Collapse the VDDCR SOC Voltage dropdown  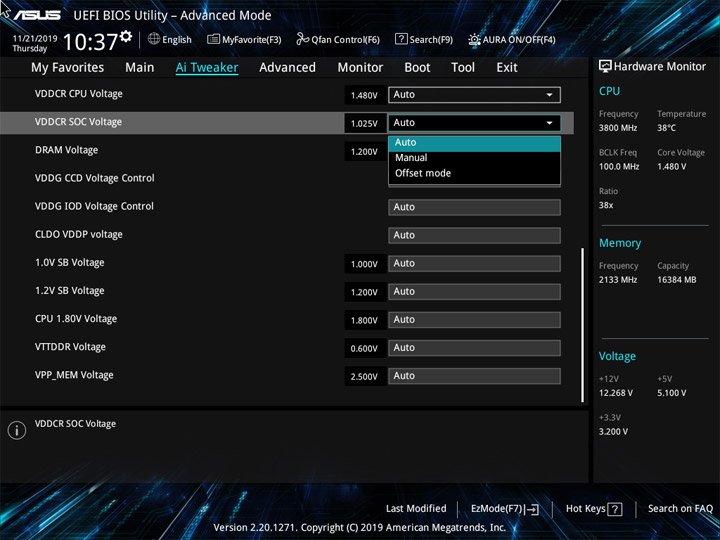pyautogui.click(x=474, y=123)
